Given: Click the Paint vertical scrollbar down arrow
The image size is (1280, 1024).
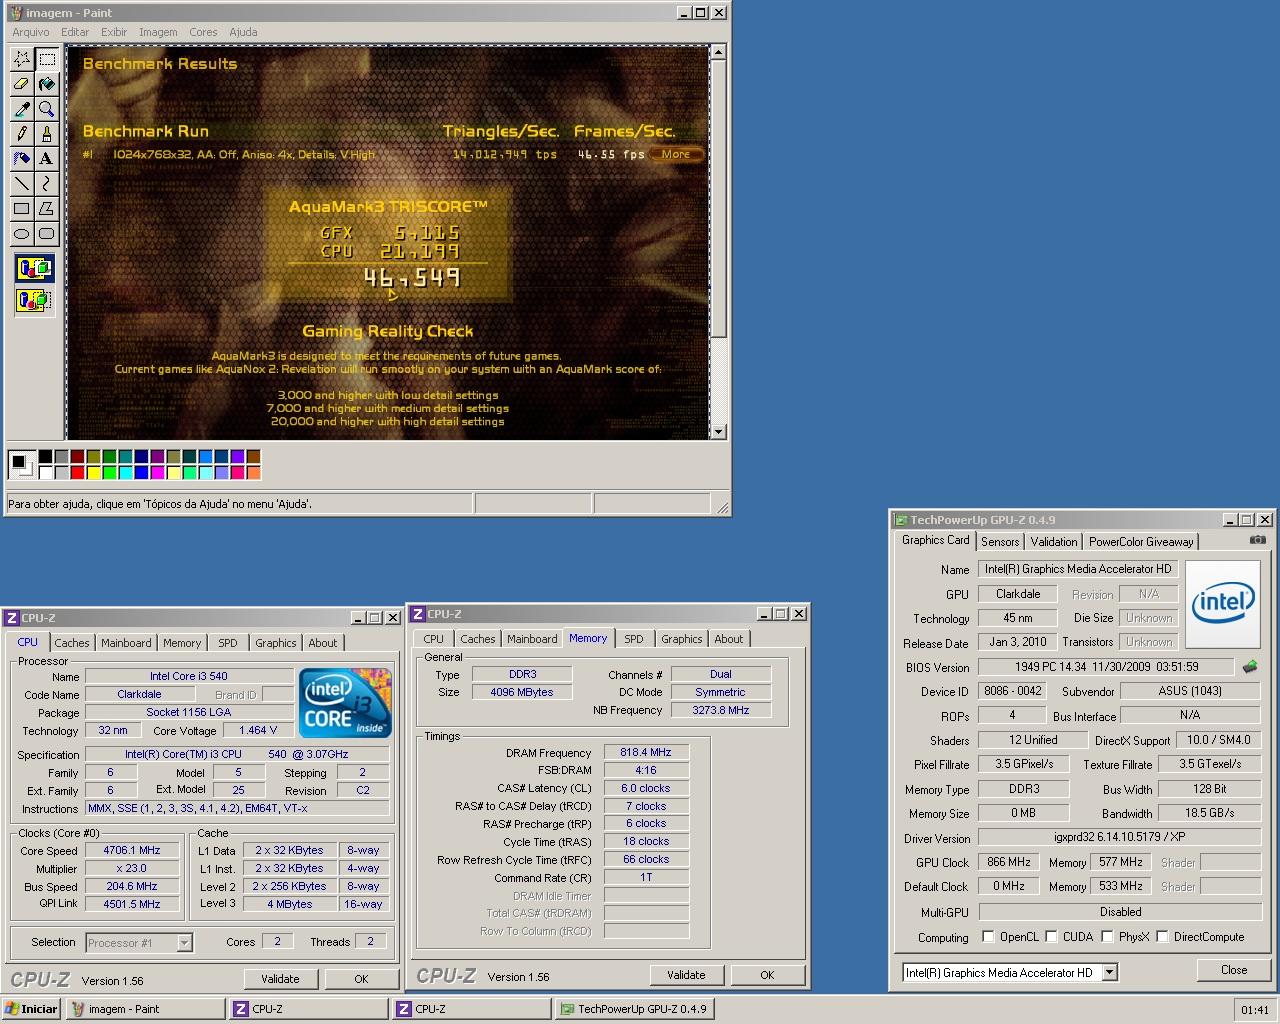Looking at the screenshot, I should pos(718,432).
